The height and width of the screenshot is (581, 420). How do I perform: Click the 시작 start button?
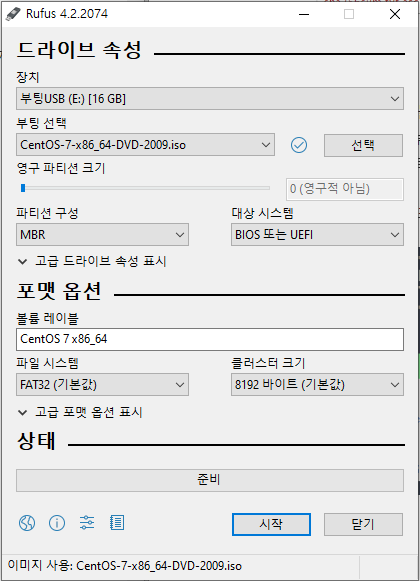pos(271,524)
